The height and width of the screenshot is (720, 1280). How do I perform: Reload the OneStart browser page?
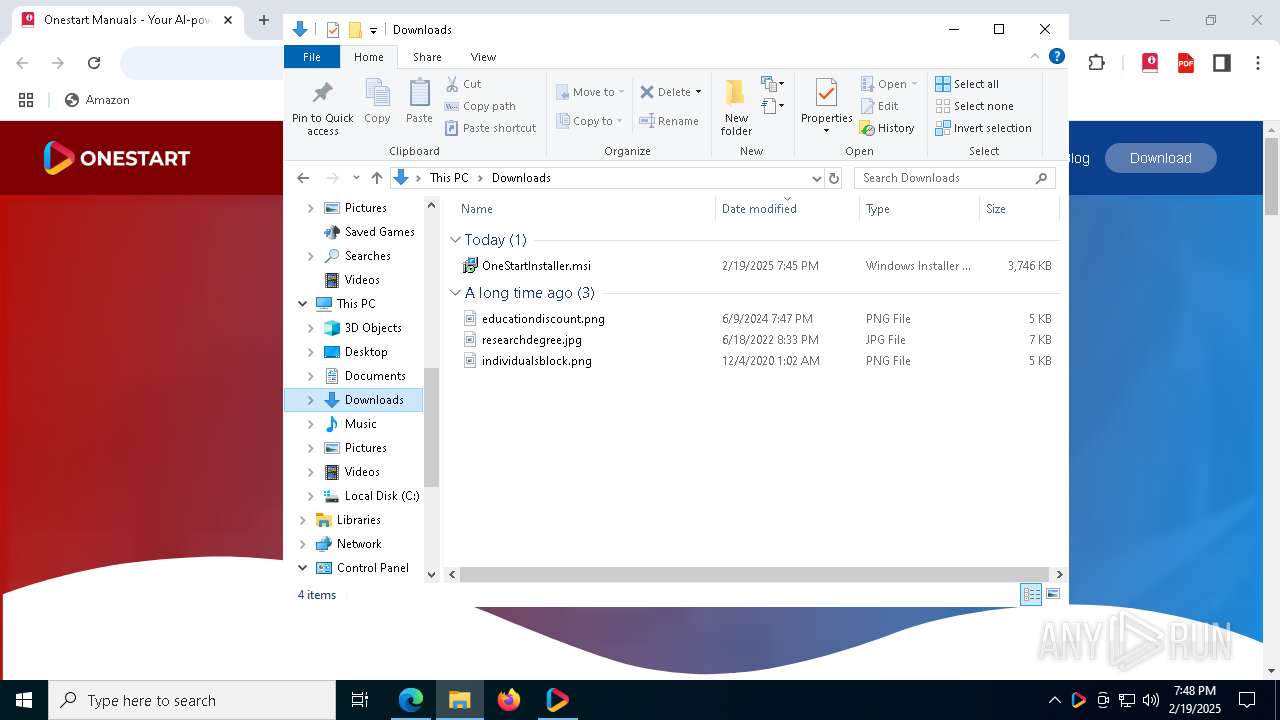(94, 63)
